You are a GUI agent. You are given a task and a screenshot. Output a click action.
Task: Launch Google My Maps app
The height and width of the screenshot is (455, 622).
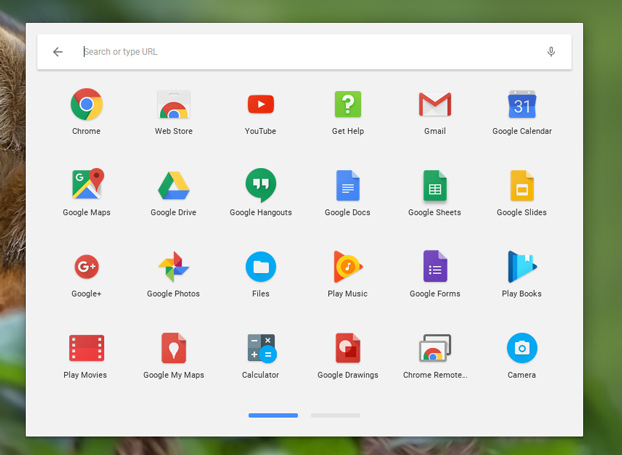point(173,348)
